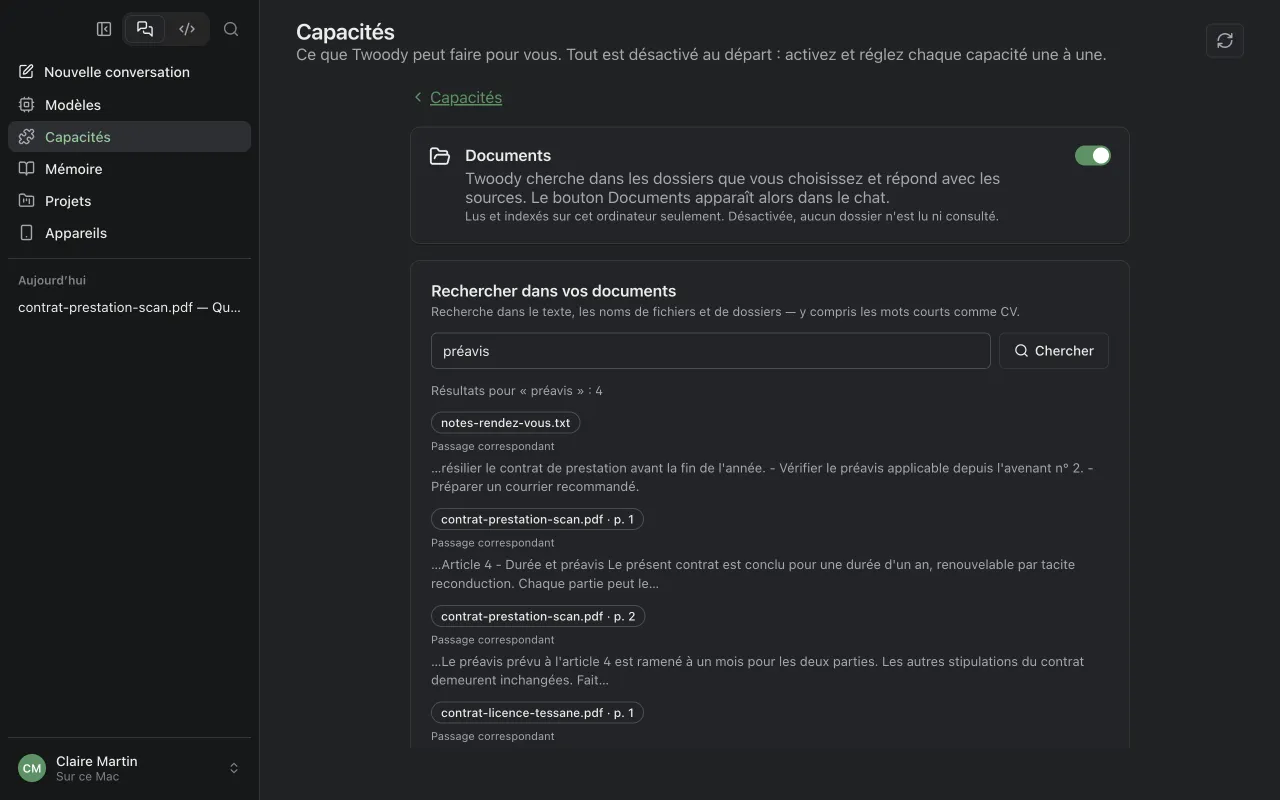The height and width of the screenshot is (800, 1280).
Task: Open the Mémoire section
Action: [x=129, y=169]
